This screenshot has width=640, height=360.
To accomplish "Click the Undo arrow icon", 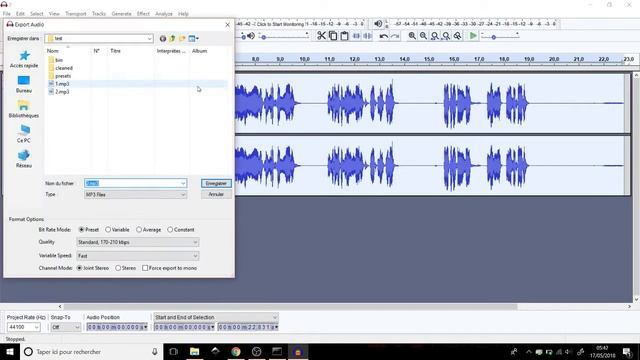I will coord(383,36).
